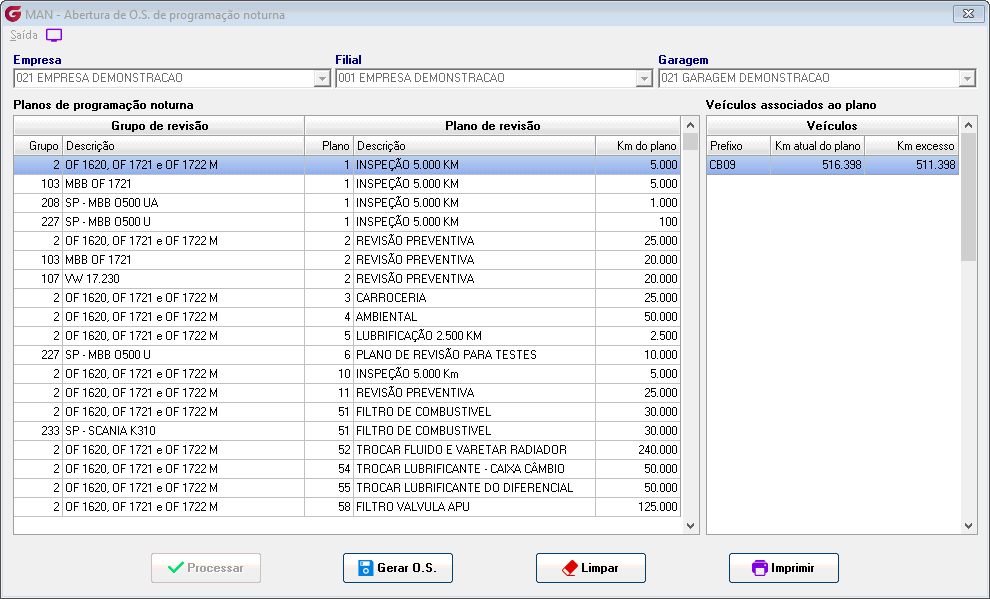
Task: Click the Plano column header
Action: coord(330,146)
